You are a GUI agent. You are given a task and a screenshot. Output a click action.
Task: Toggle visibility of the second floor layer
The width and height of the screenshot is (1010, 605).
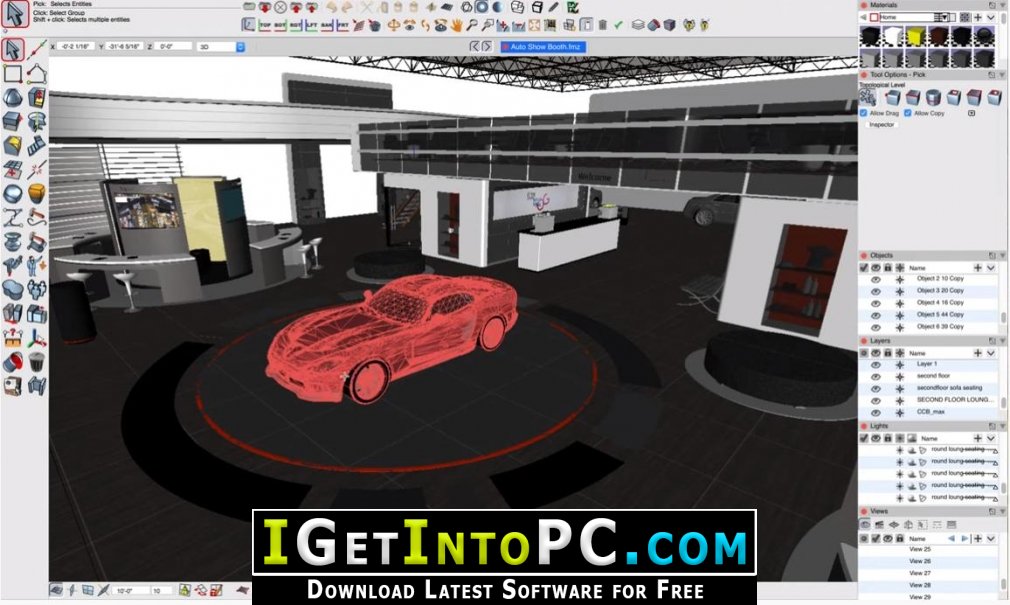point(876,376)
